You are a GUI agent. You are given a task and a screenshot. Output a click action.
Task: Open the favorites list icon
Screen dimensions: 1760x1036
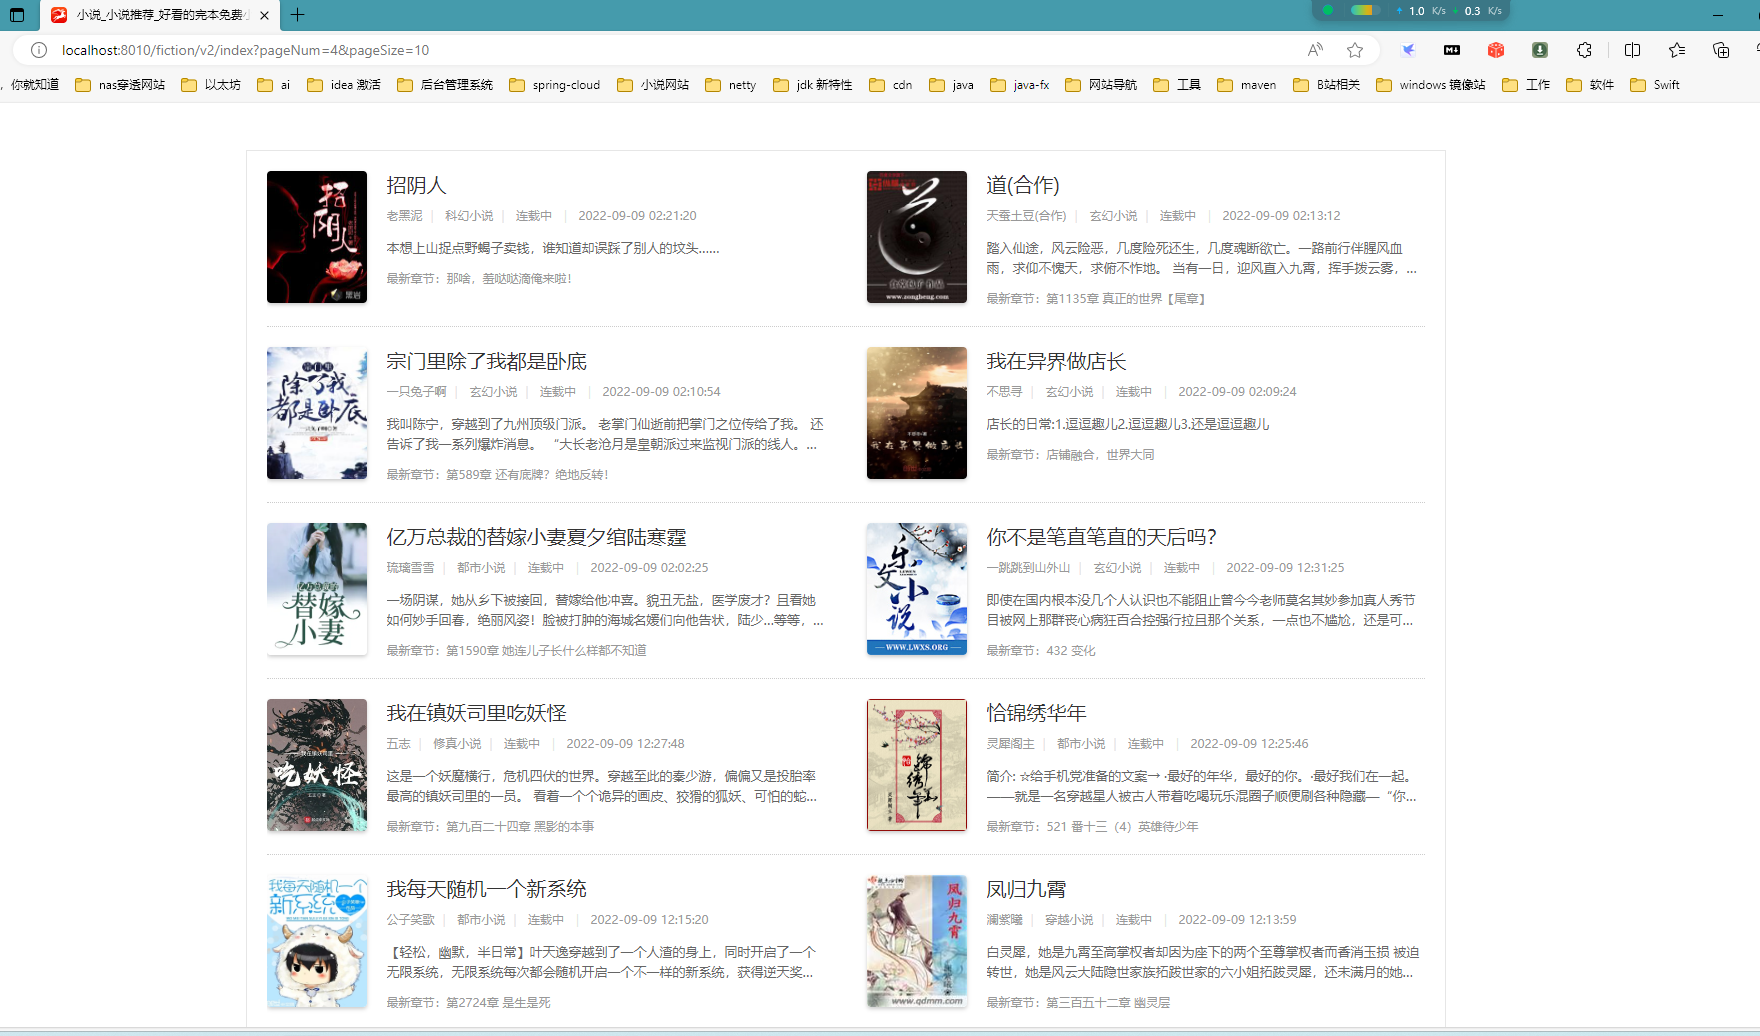tap(1677, 50)
